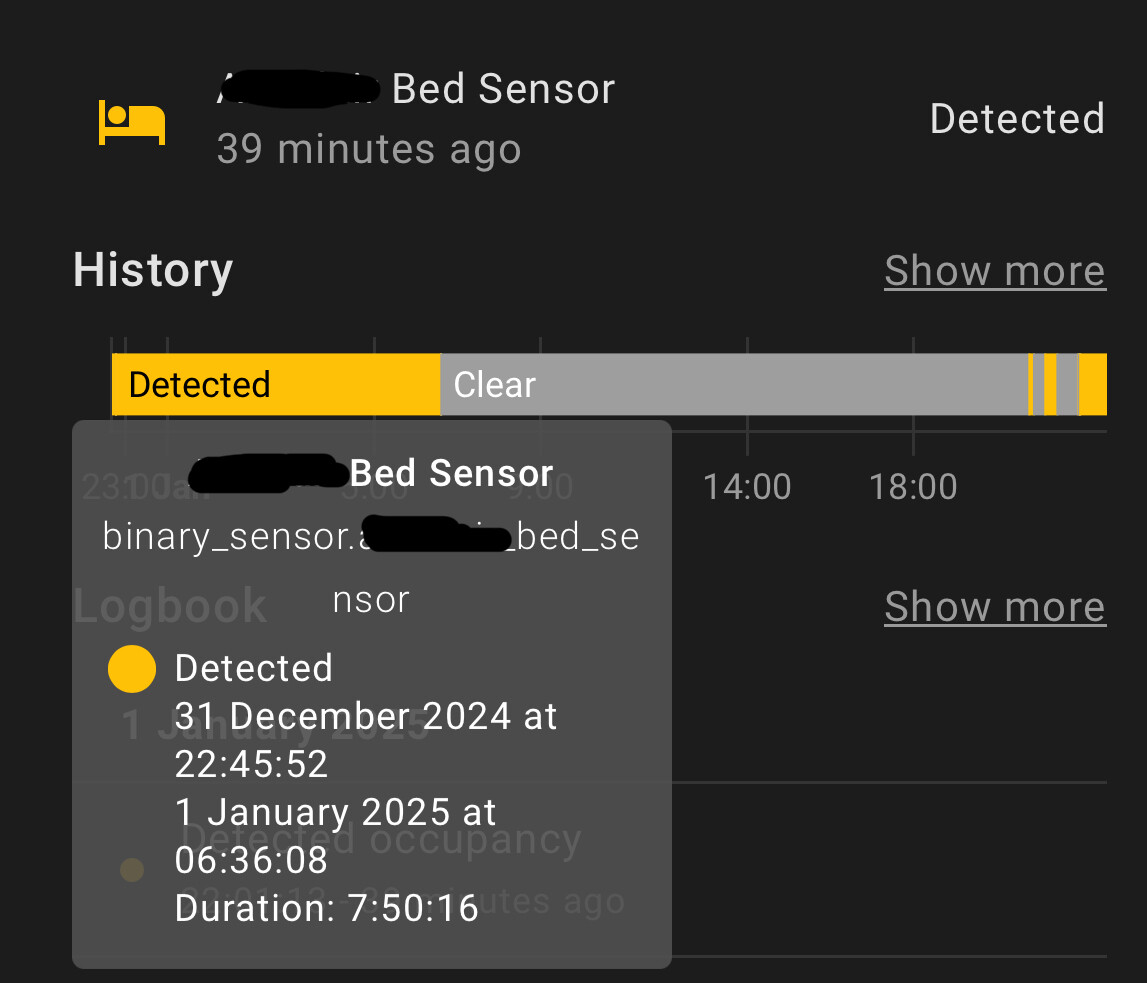Select the History section header
This screenshot has height=983, width=1147.
tap(152, 270)
